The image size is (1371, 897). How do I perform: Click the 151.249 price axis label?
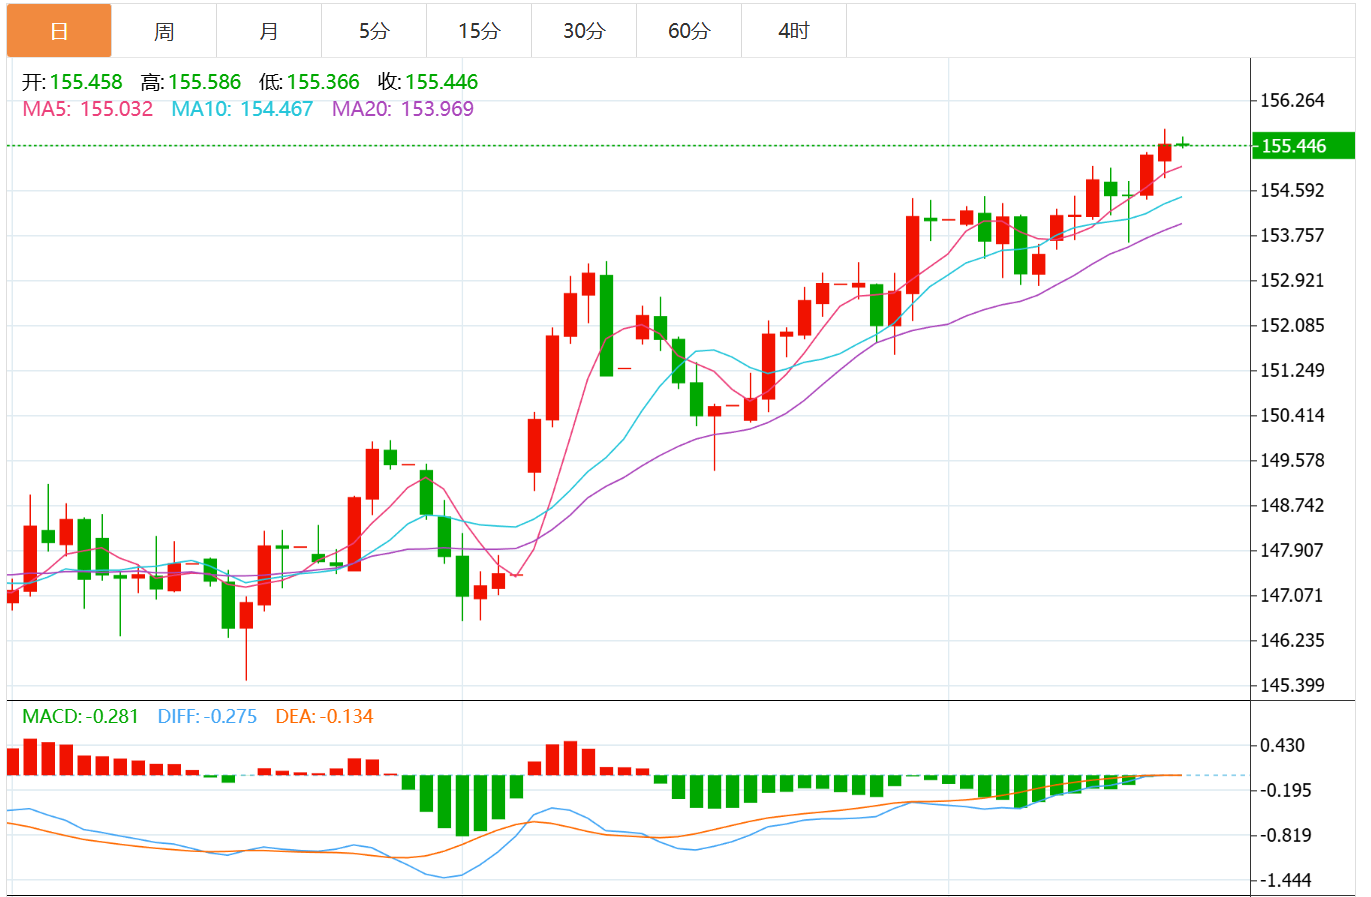[1292, 370]
